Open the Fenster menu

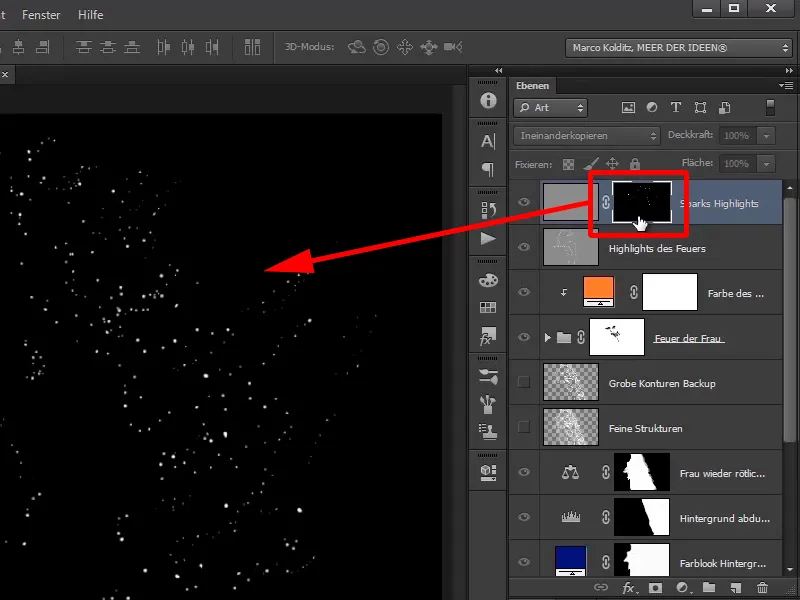click(41, 15)
